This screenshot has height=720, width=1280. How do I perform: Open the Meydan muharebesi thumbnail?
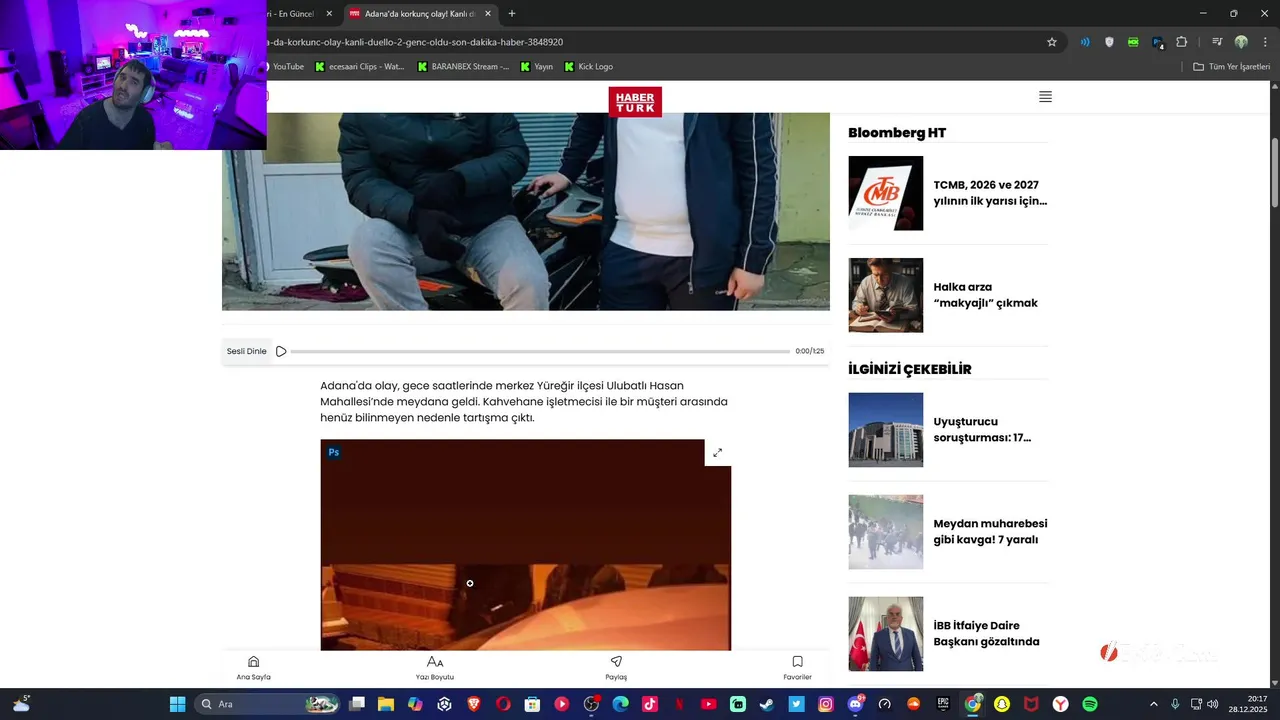click(886, 531)
